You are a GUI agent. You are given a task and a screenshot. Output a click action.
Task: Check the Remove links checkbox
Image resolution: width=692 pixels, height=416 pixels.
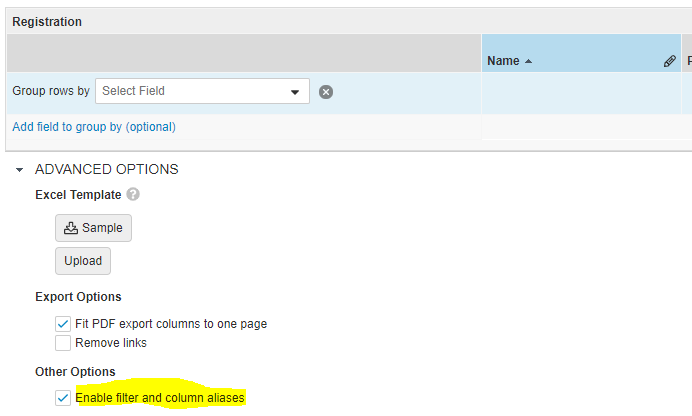tap(63, 343)
